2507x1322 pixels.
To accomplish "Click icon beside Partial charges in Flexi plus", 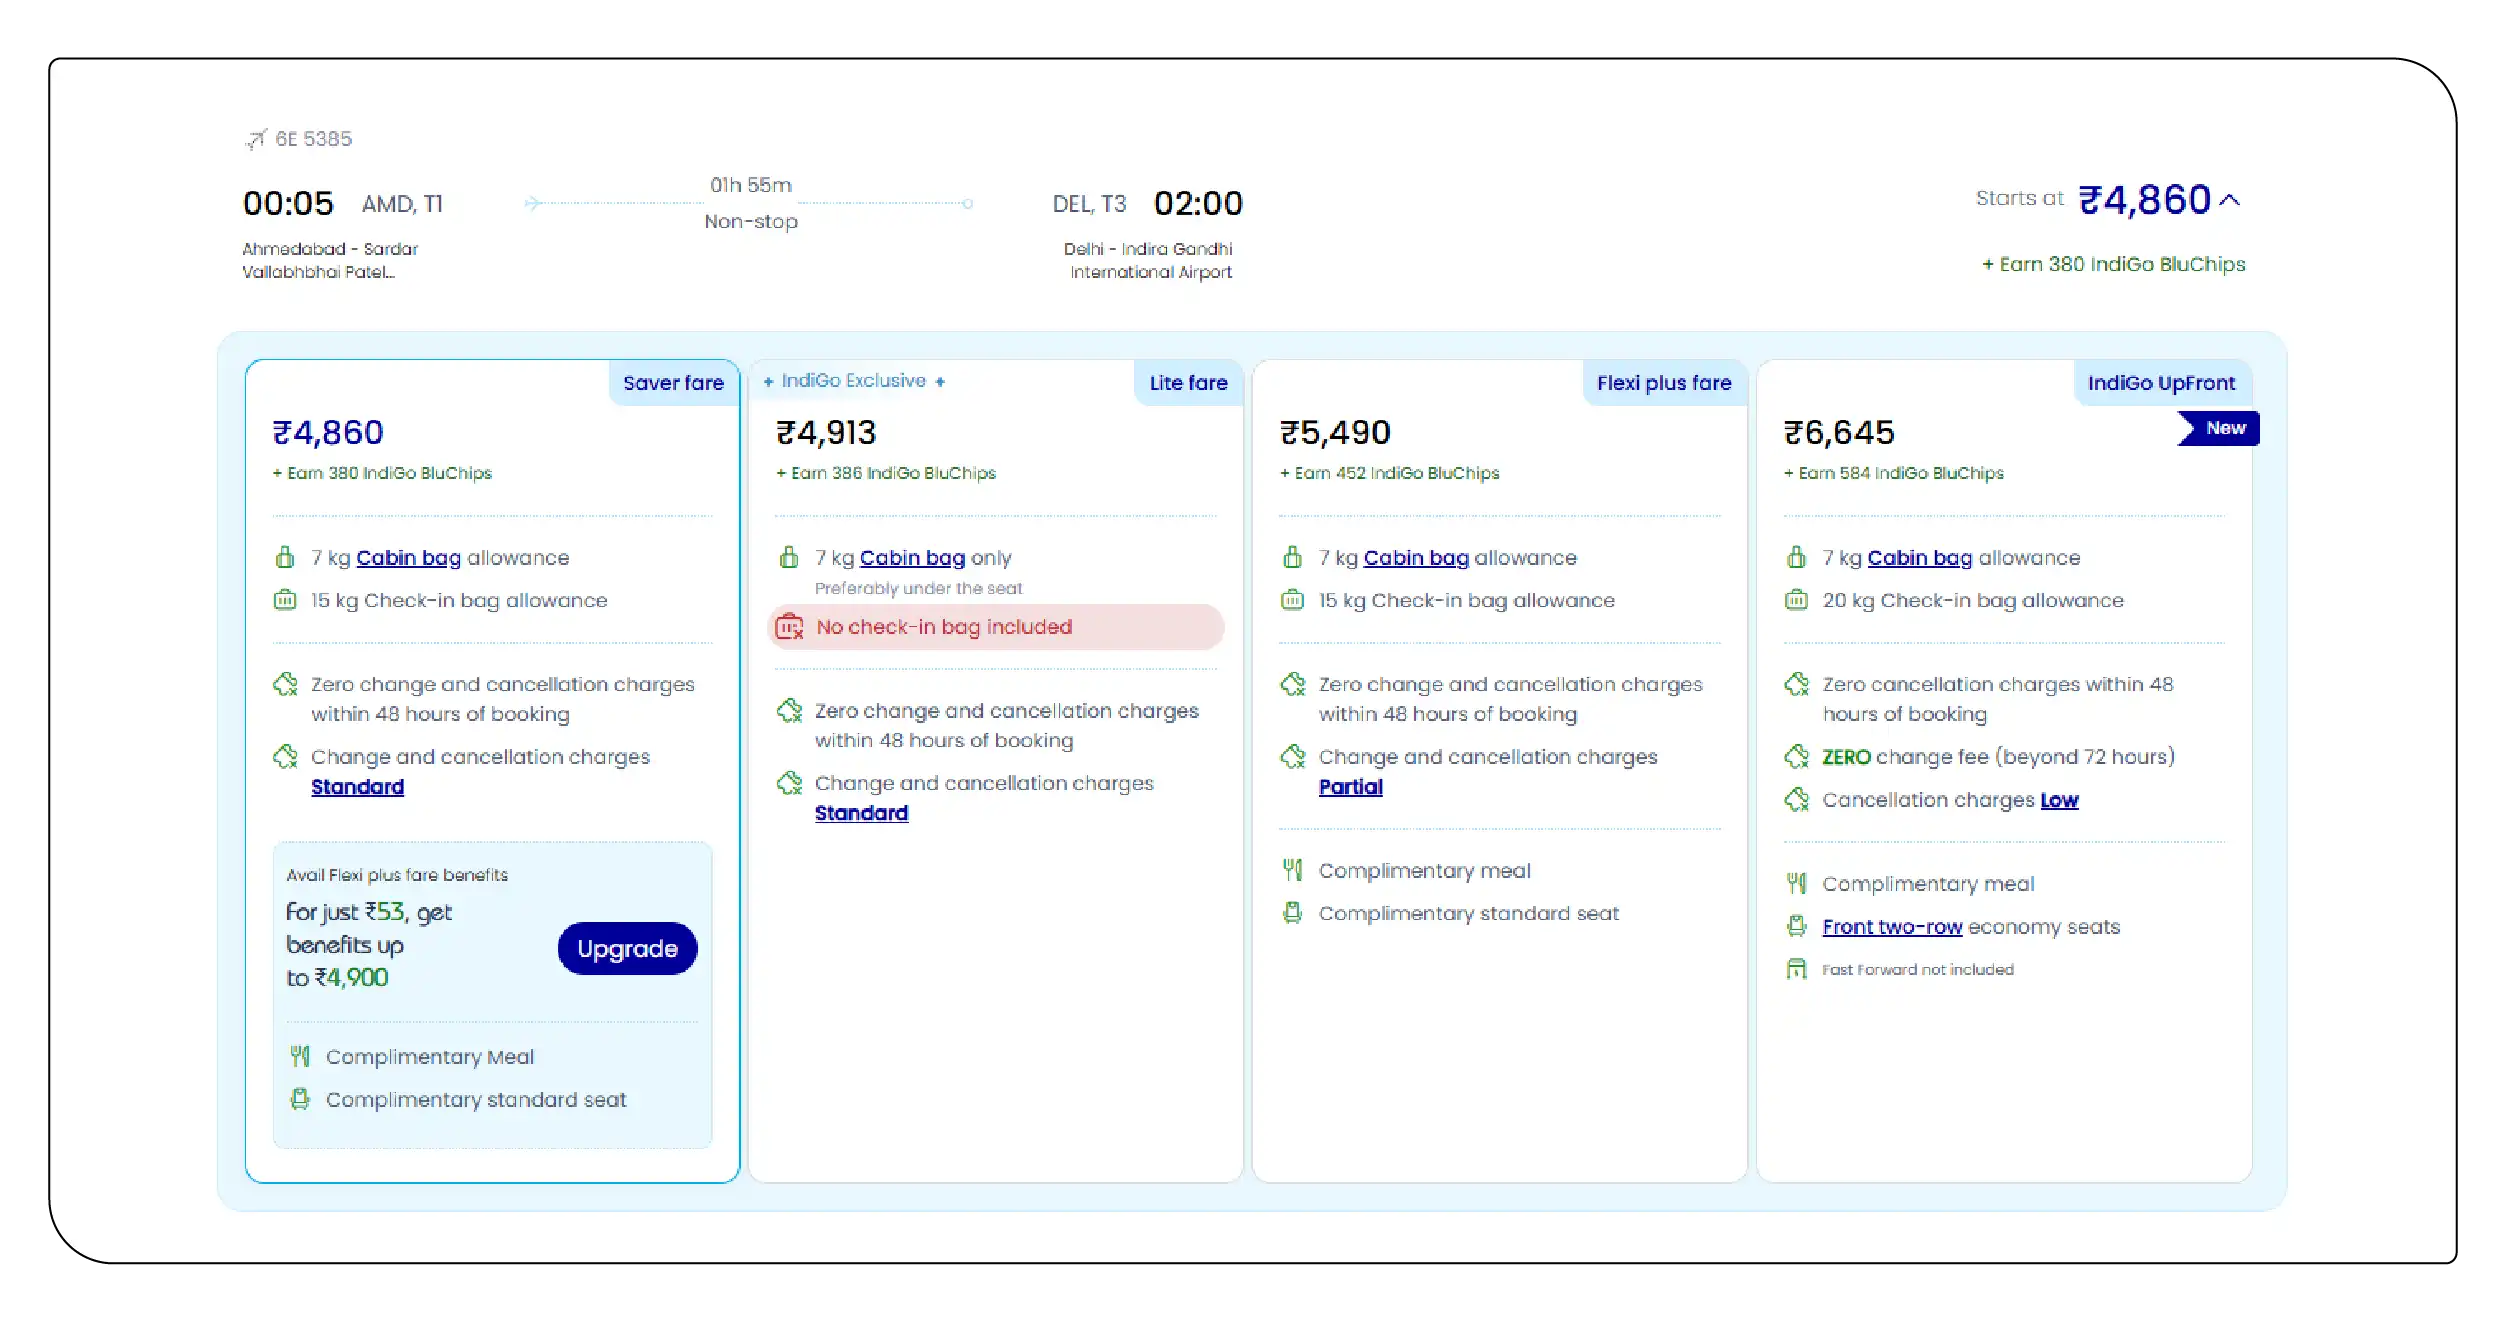I will 1294,757.
